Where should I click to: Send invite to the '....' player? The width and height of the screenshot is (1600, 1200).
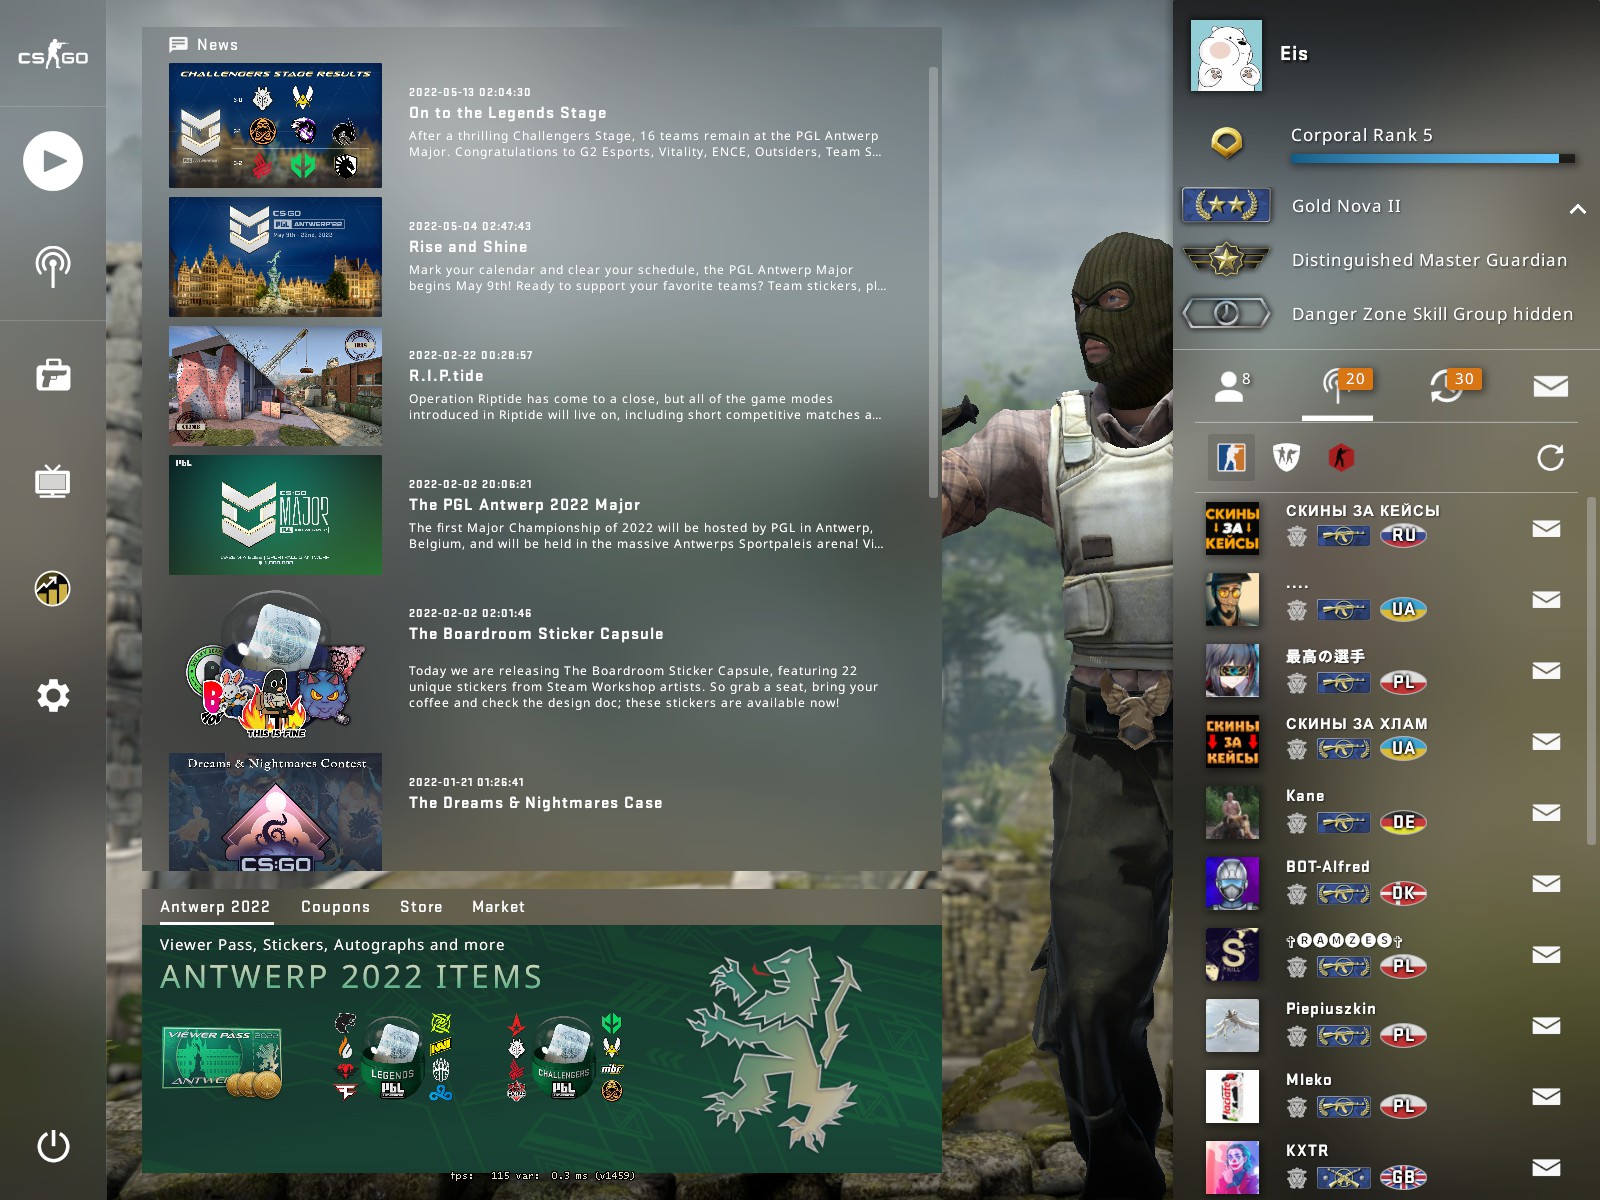(x=1546, y=599)
